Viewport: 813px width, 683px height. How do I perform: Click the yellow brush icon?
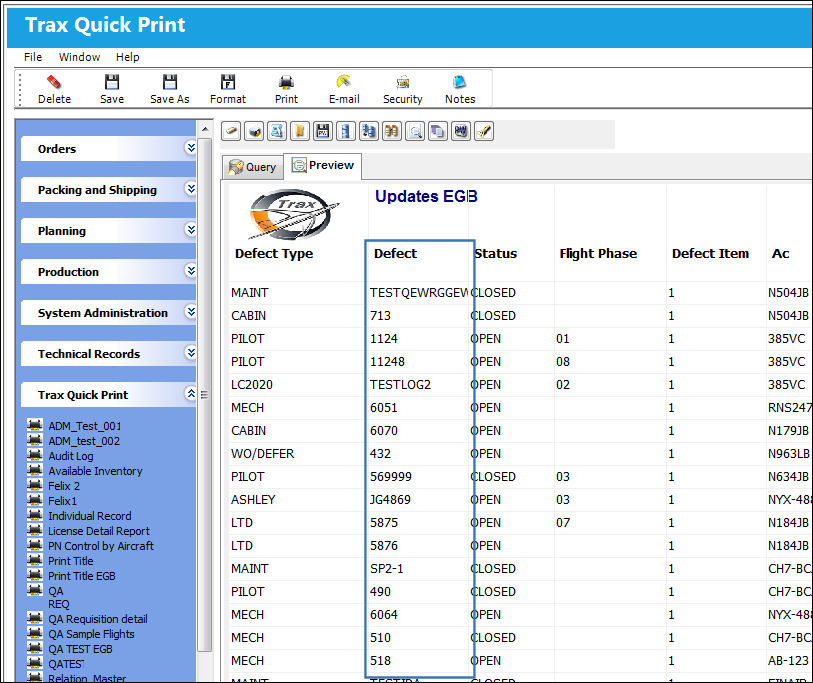484,132
